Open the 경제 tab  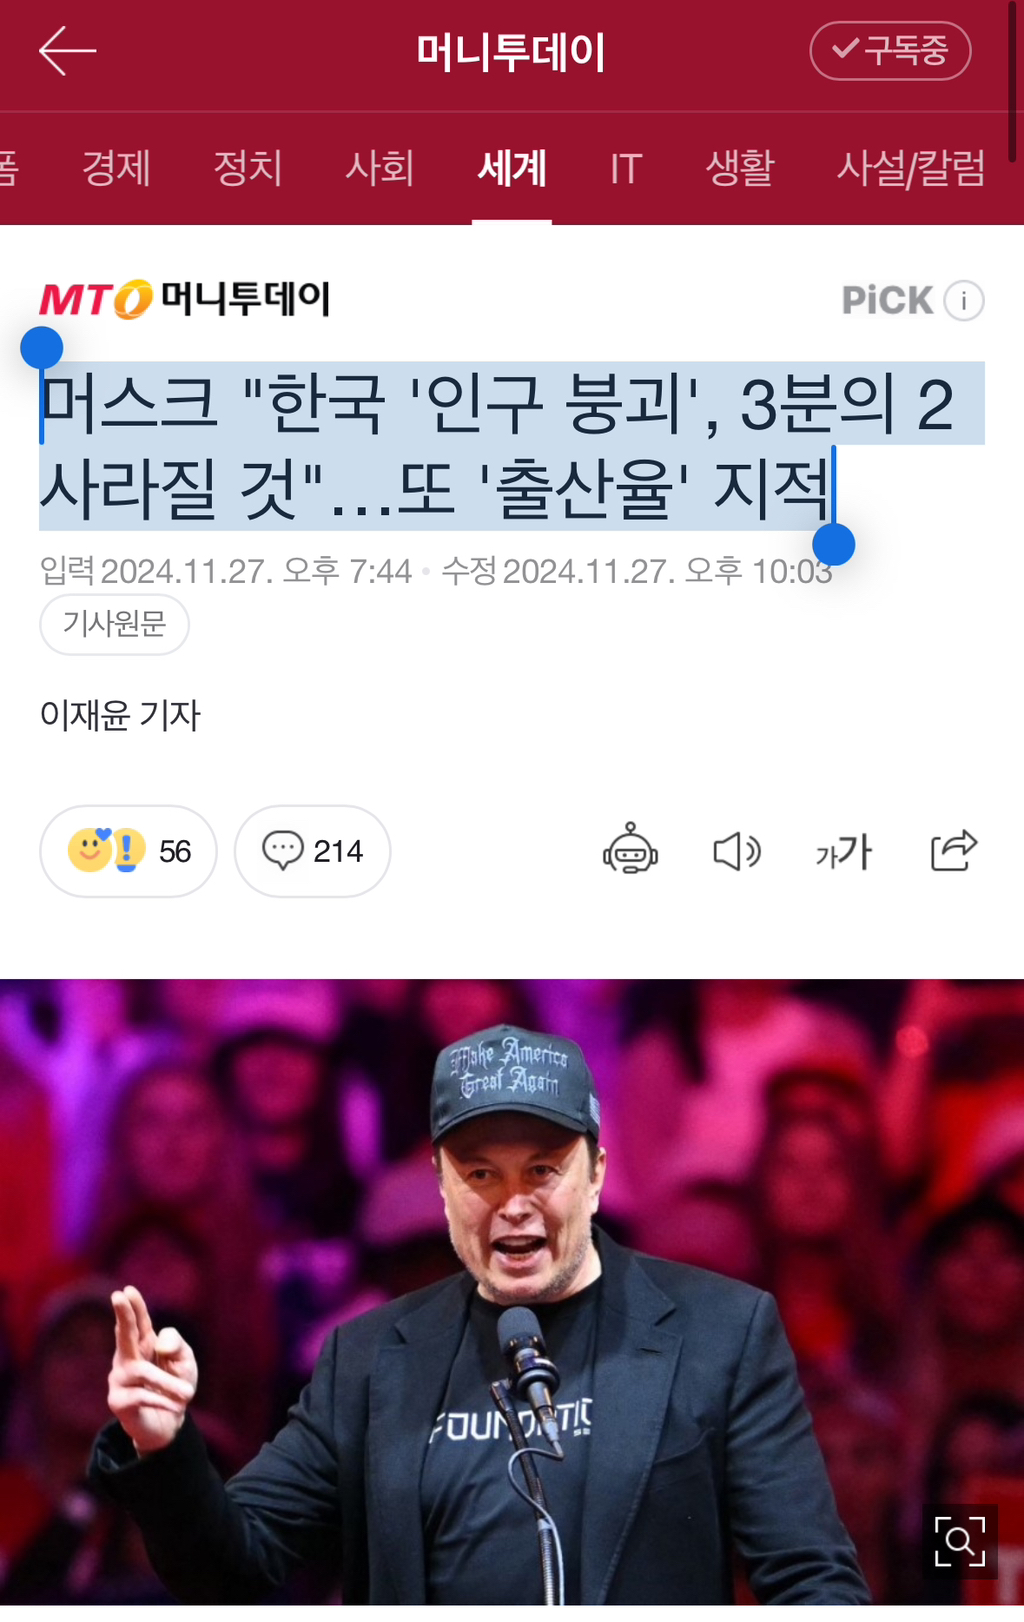point(116,167)
